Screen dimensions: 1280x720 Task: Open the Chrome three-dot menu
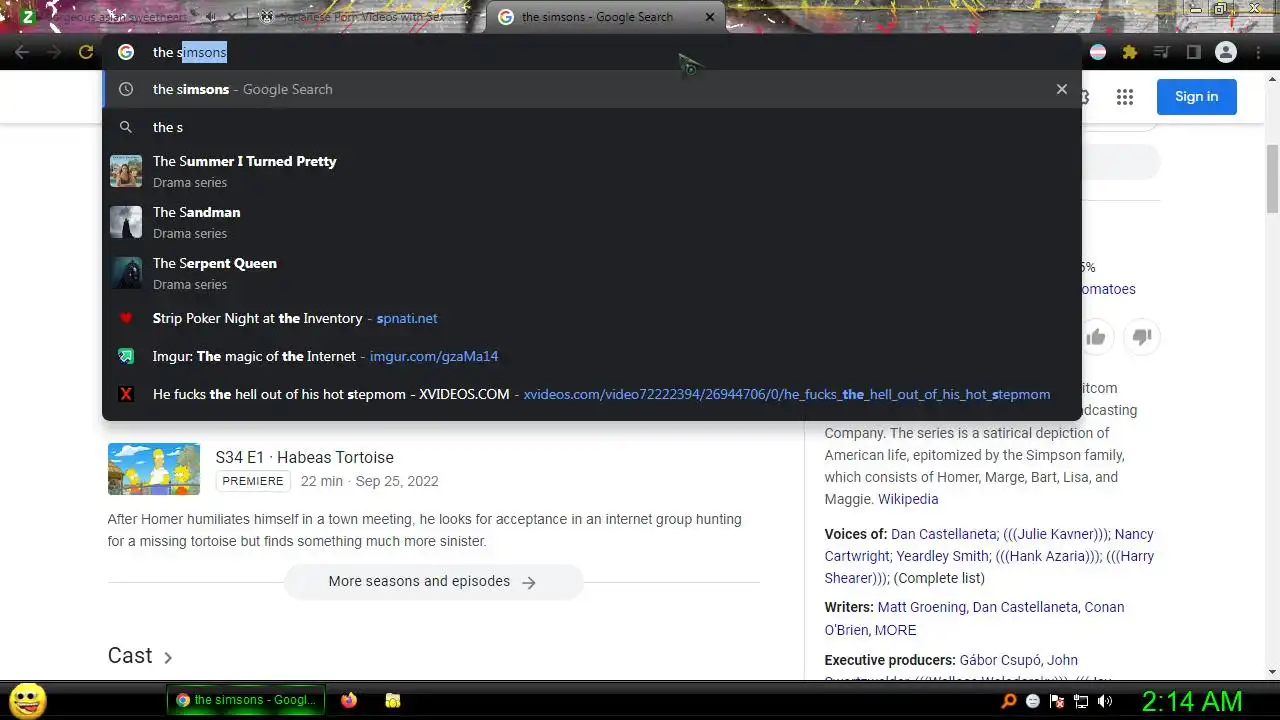[1259, 52]
